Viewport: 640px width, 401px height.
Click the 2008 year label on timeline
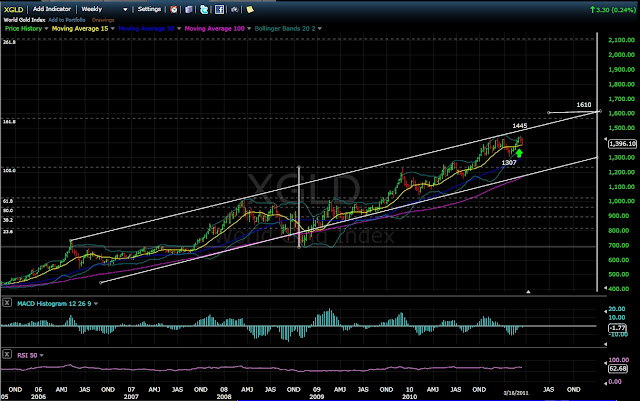click(x=224, y=397)
